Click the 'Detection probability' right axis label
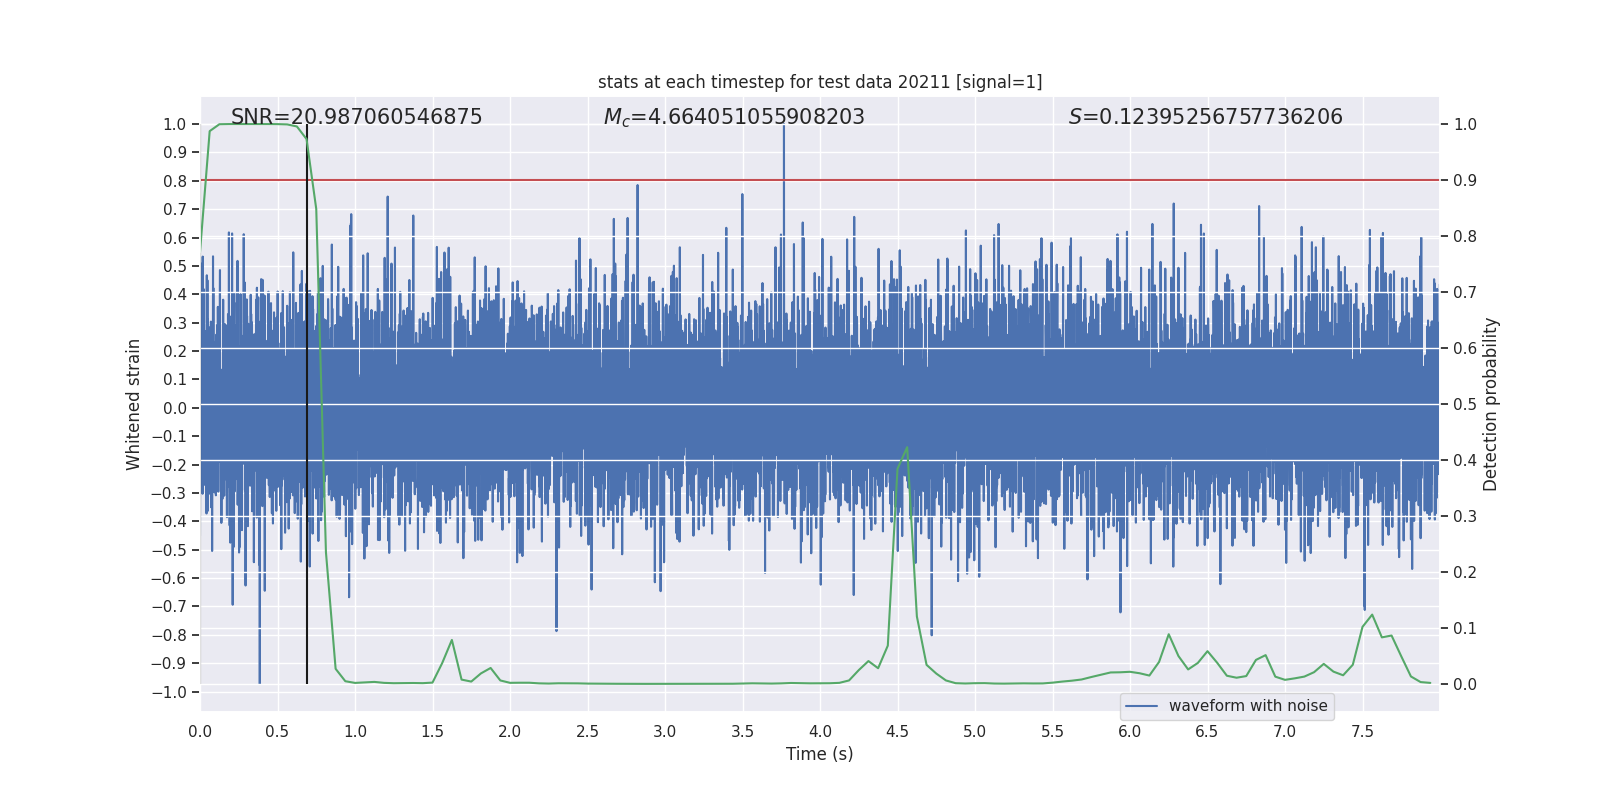The image size is (1600, 800). (1490, 404)
